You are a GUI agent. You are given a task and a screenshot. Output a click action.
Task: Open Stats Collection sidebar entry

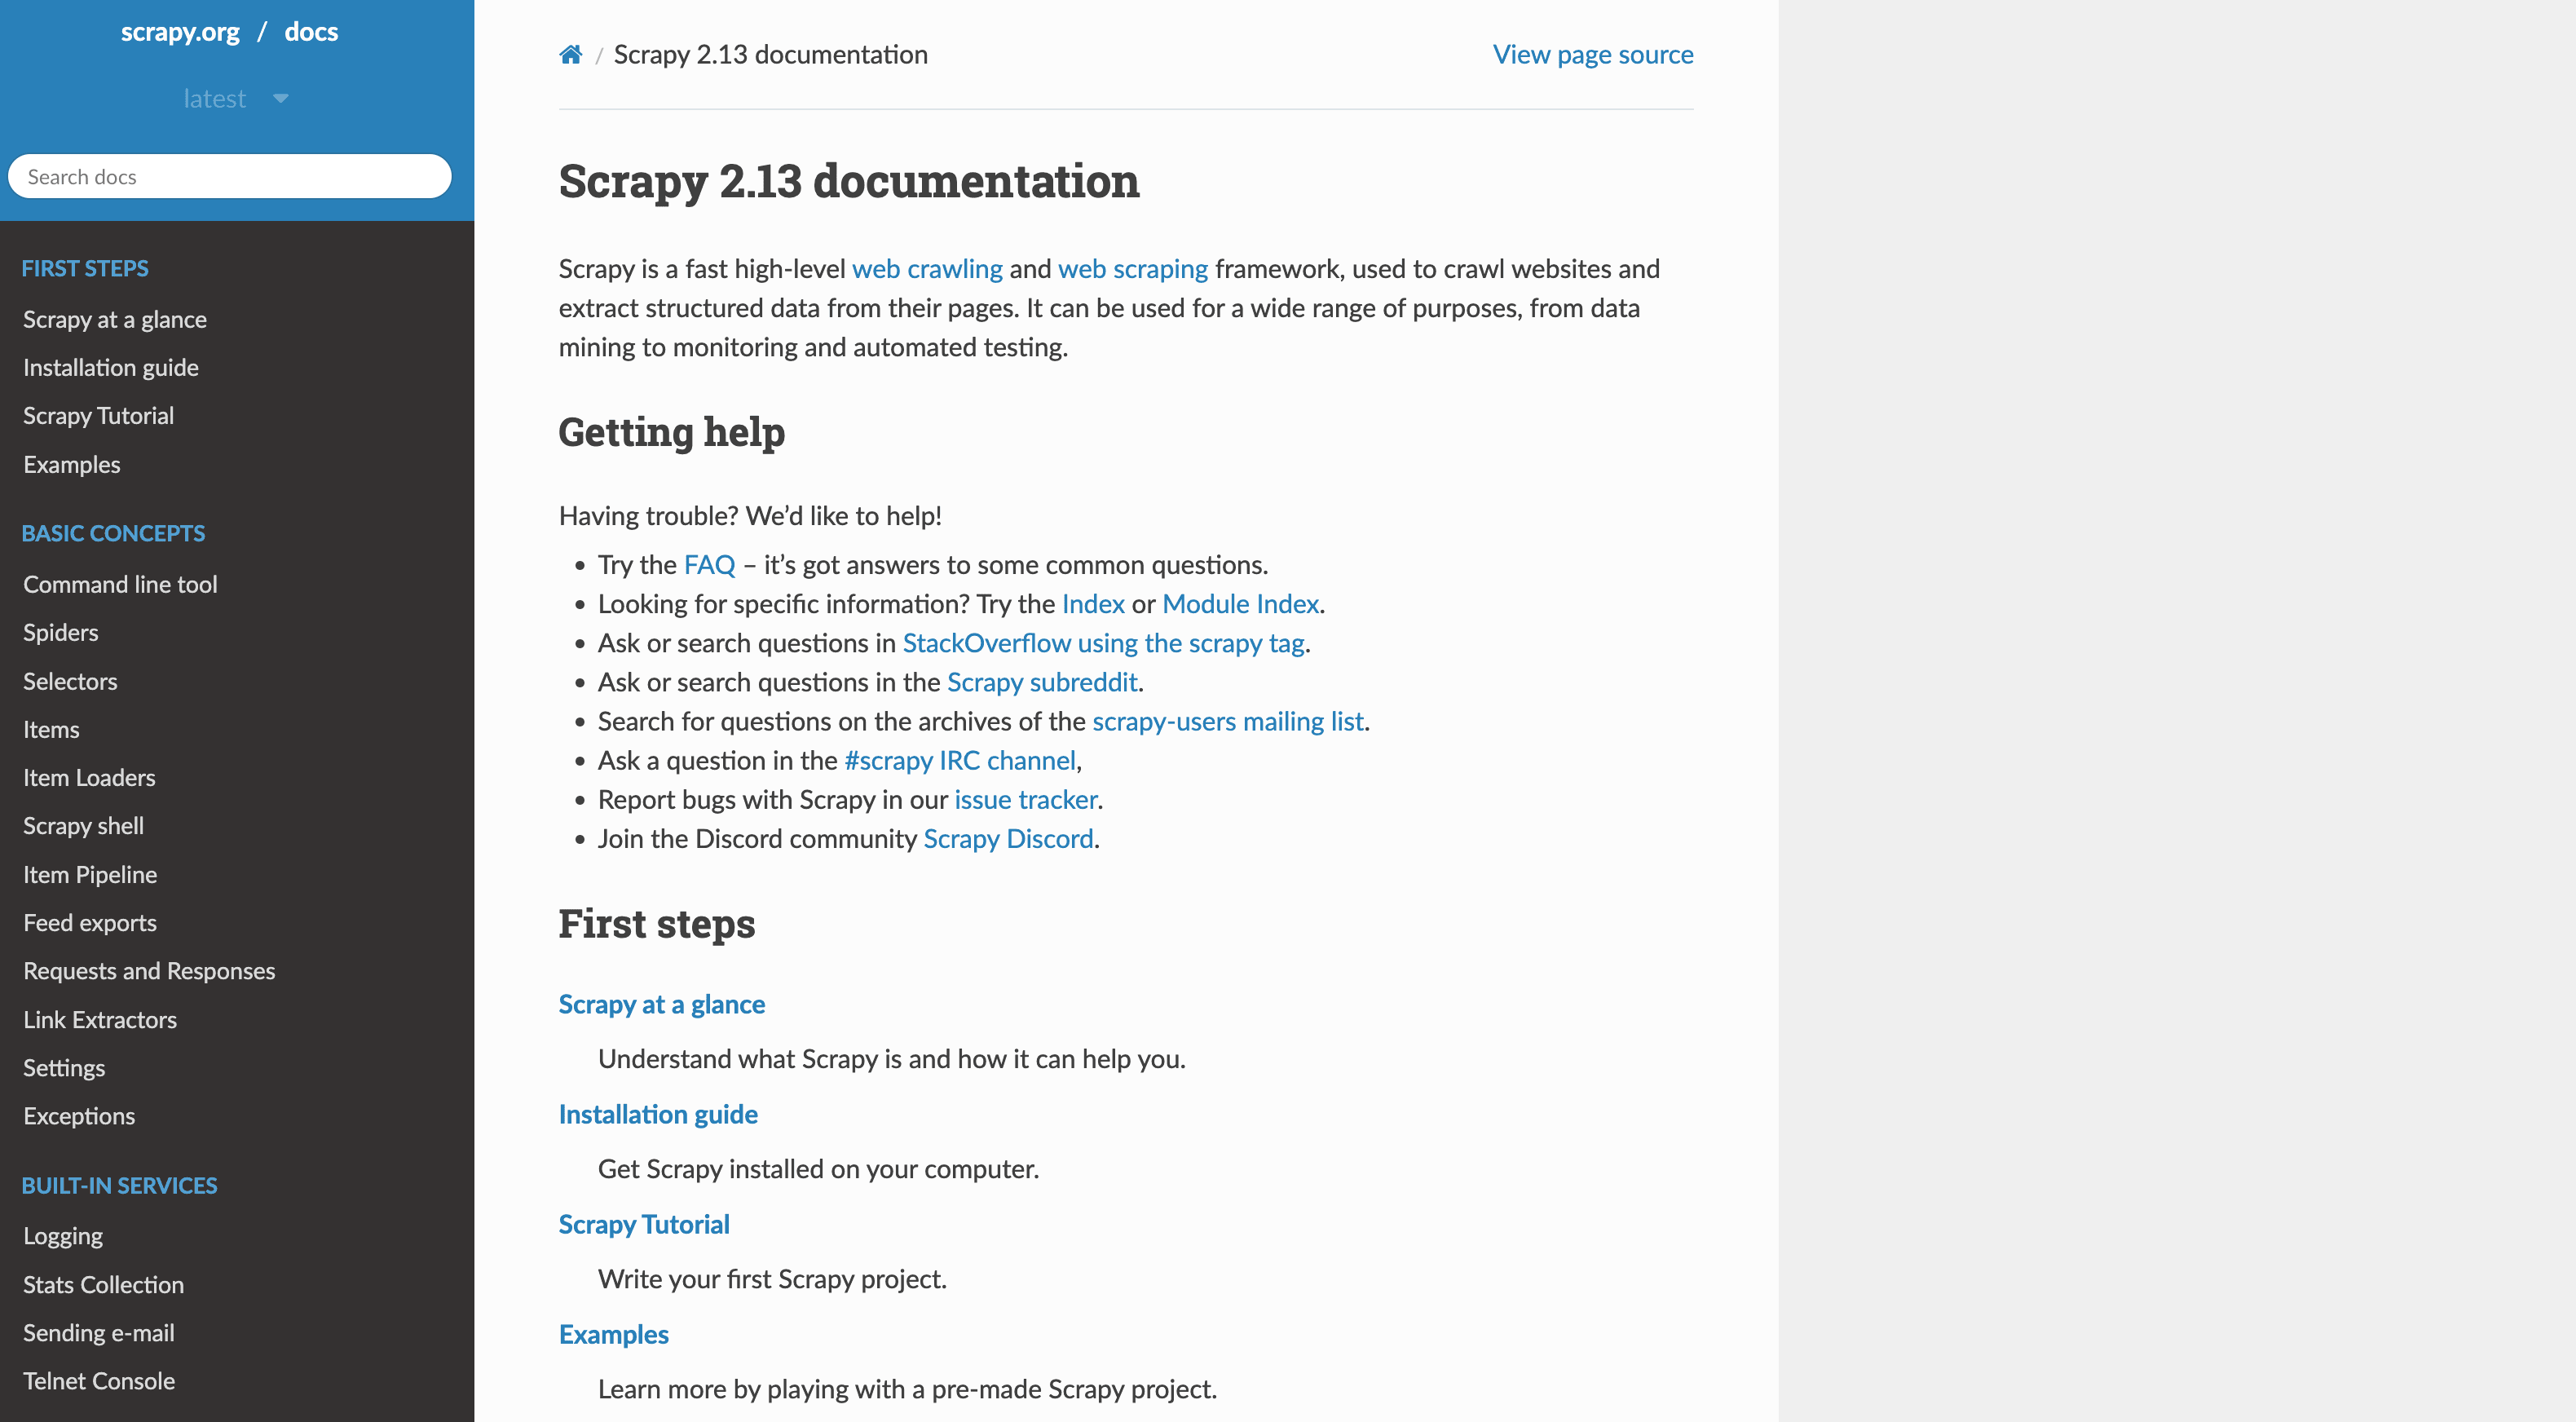(104, 1284)
